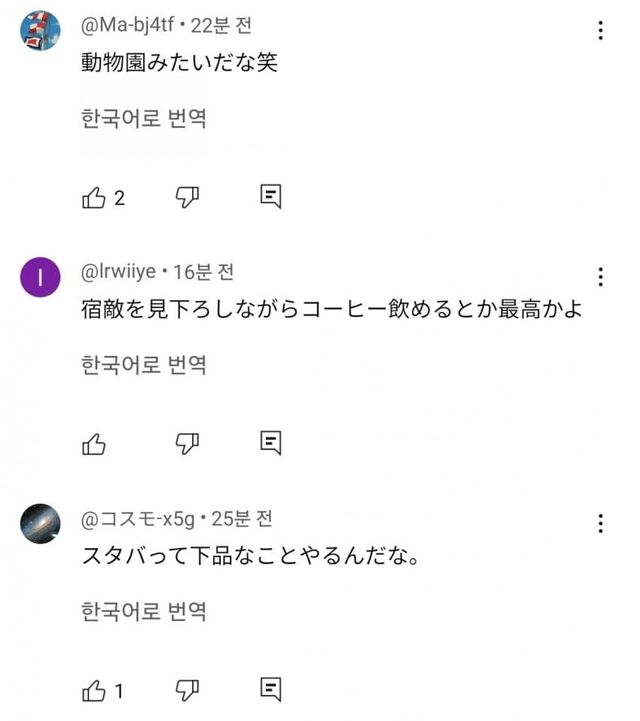Reply to the @Ma-bj4tf comment
Screen dimensions: 640x721
(x=270, y=197)
